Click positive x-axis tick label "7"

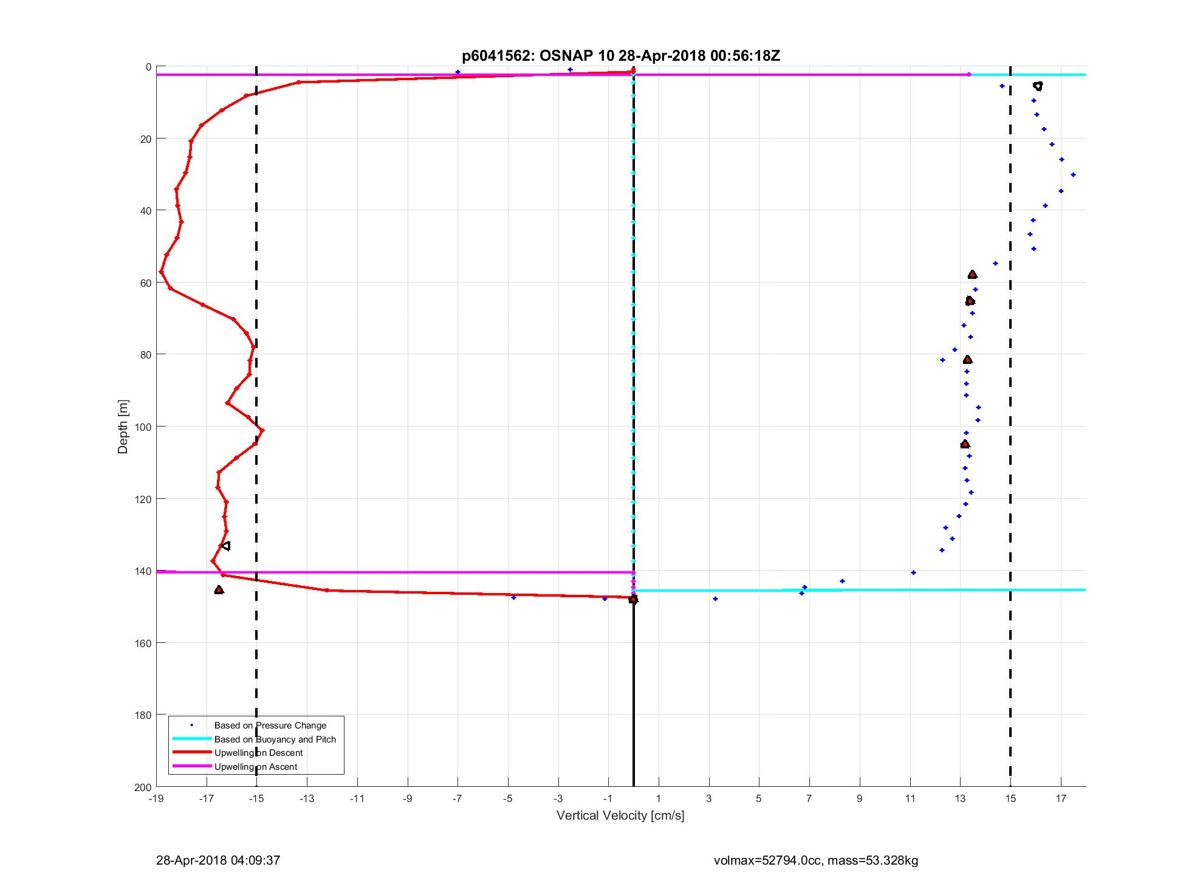click(809, 799)
